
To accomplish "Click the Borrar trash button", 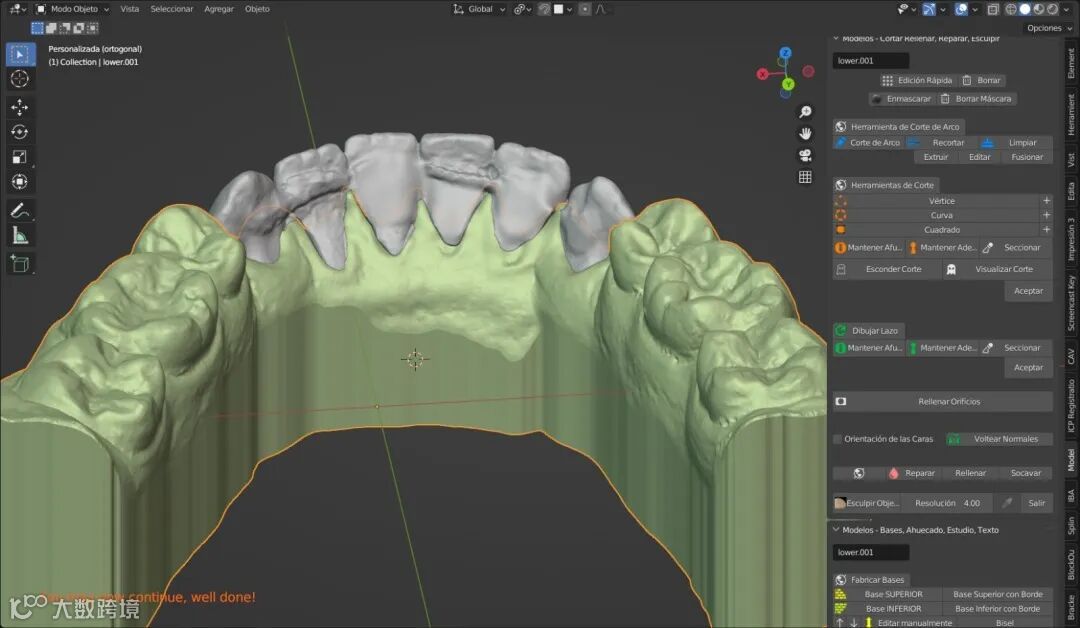I will tap(982, 81).
